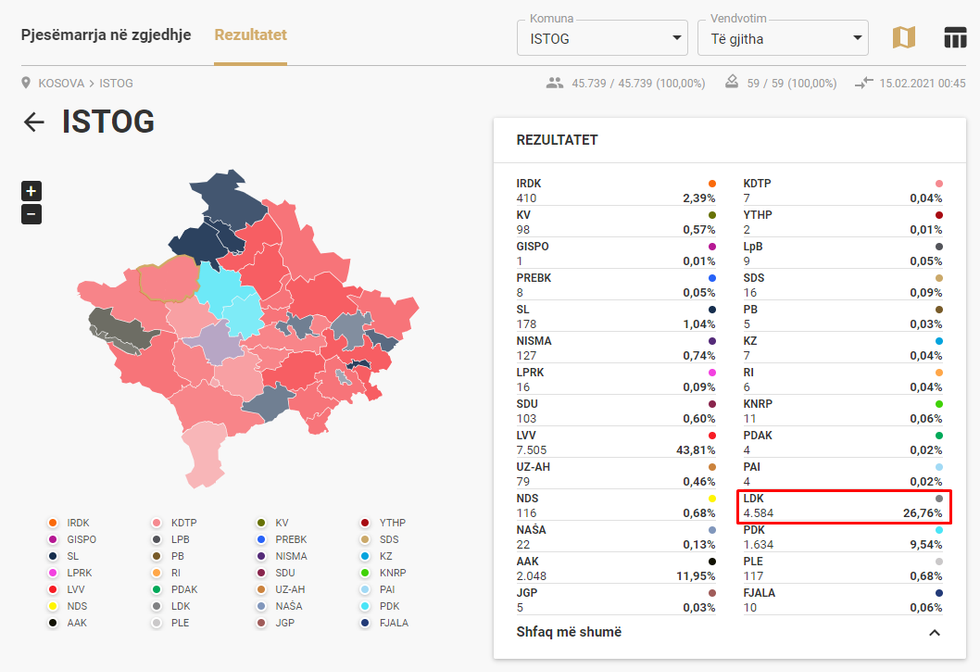Screen dimensions: 980x672
Task: Zoom in on the map
Action: pyautogui.click(x=31, y=191)
